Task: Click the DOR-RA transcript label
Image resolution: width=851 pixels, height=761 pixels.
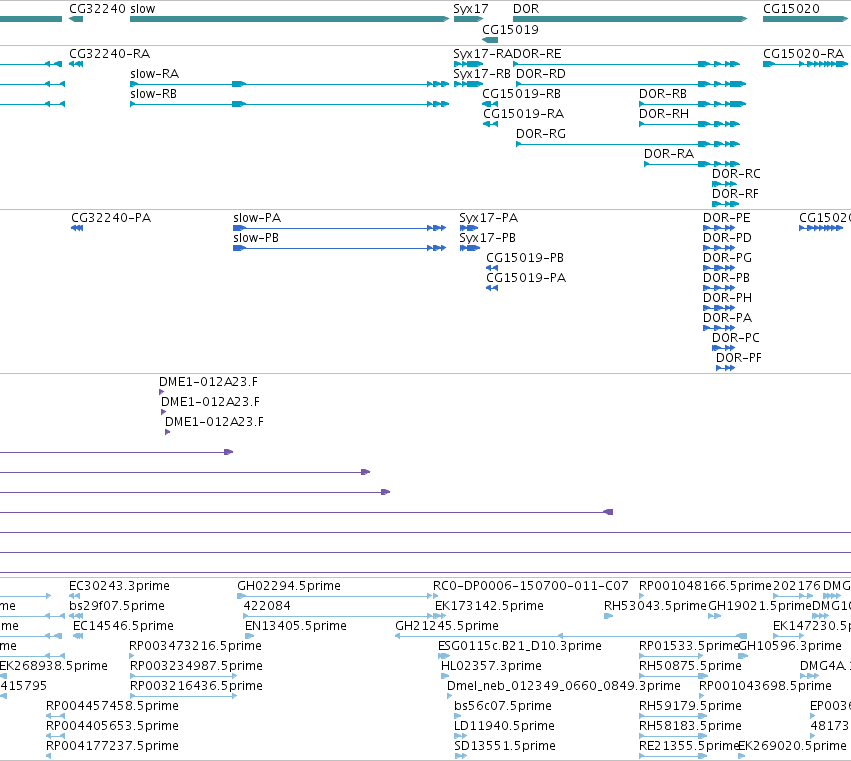Action: coord(669,154)
